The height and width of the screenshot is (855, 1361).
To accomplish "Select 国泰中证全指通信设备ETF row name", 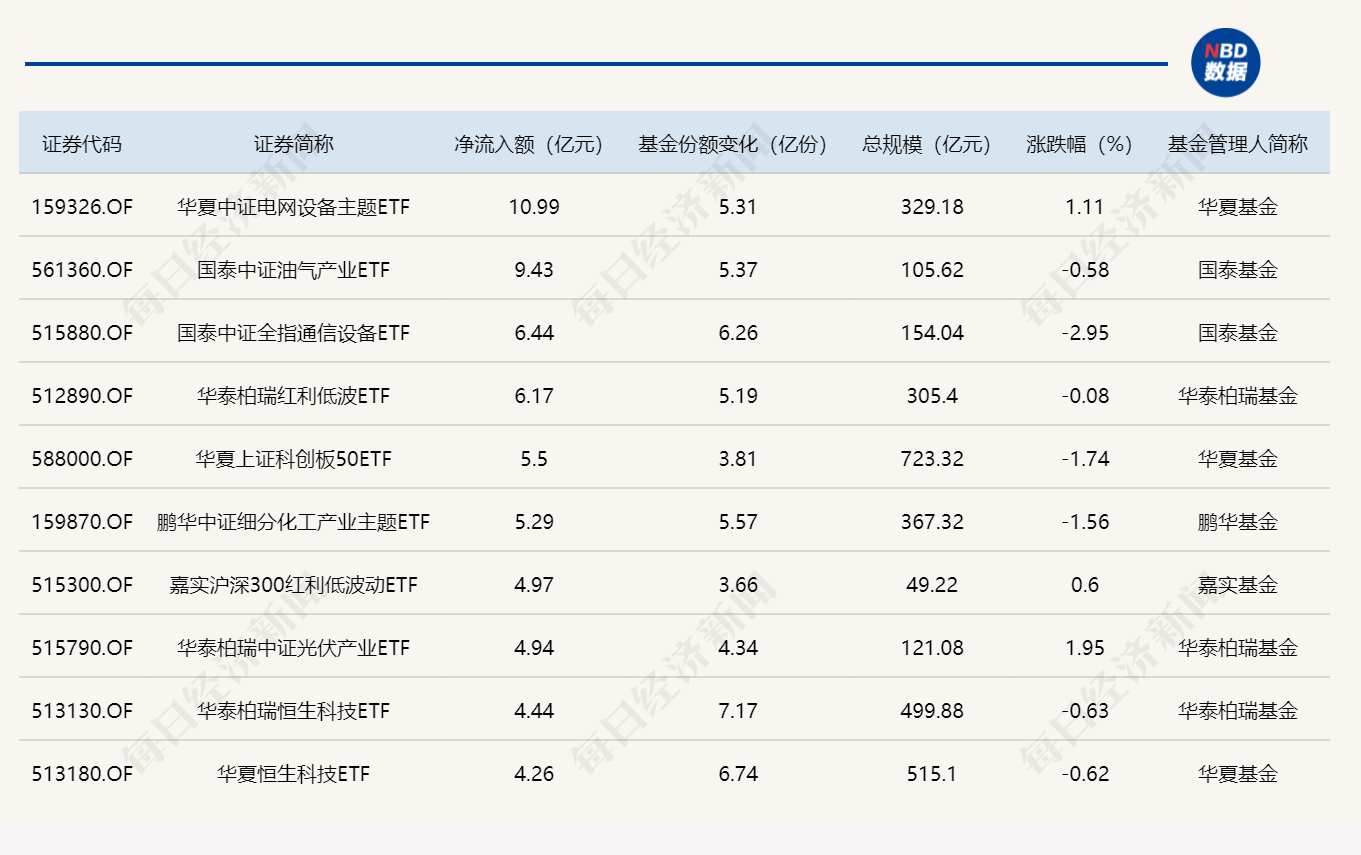I will pyautogui.click(x=293, y=333).
